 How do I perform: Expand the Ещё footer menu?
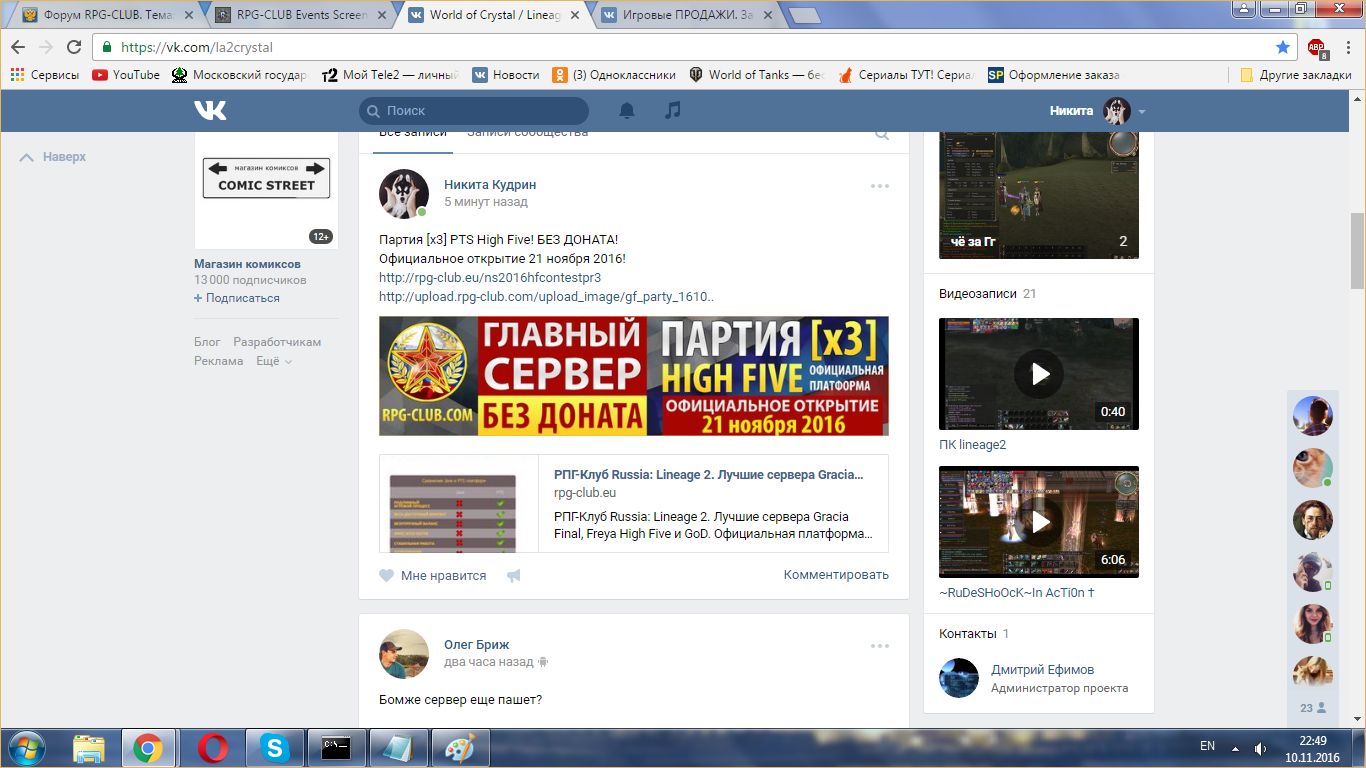coord(273,361)
